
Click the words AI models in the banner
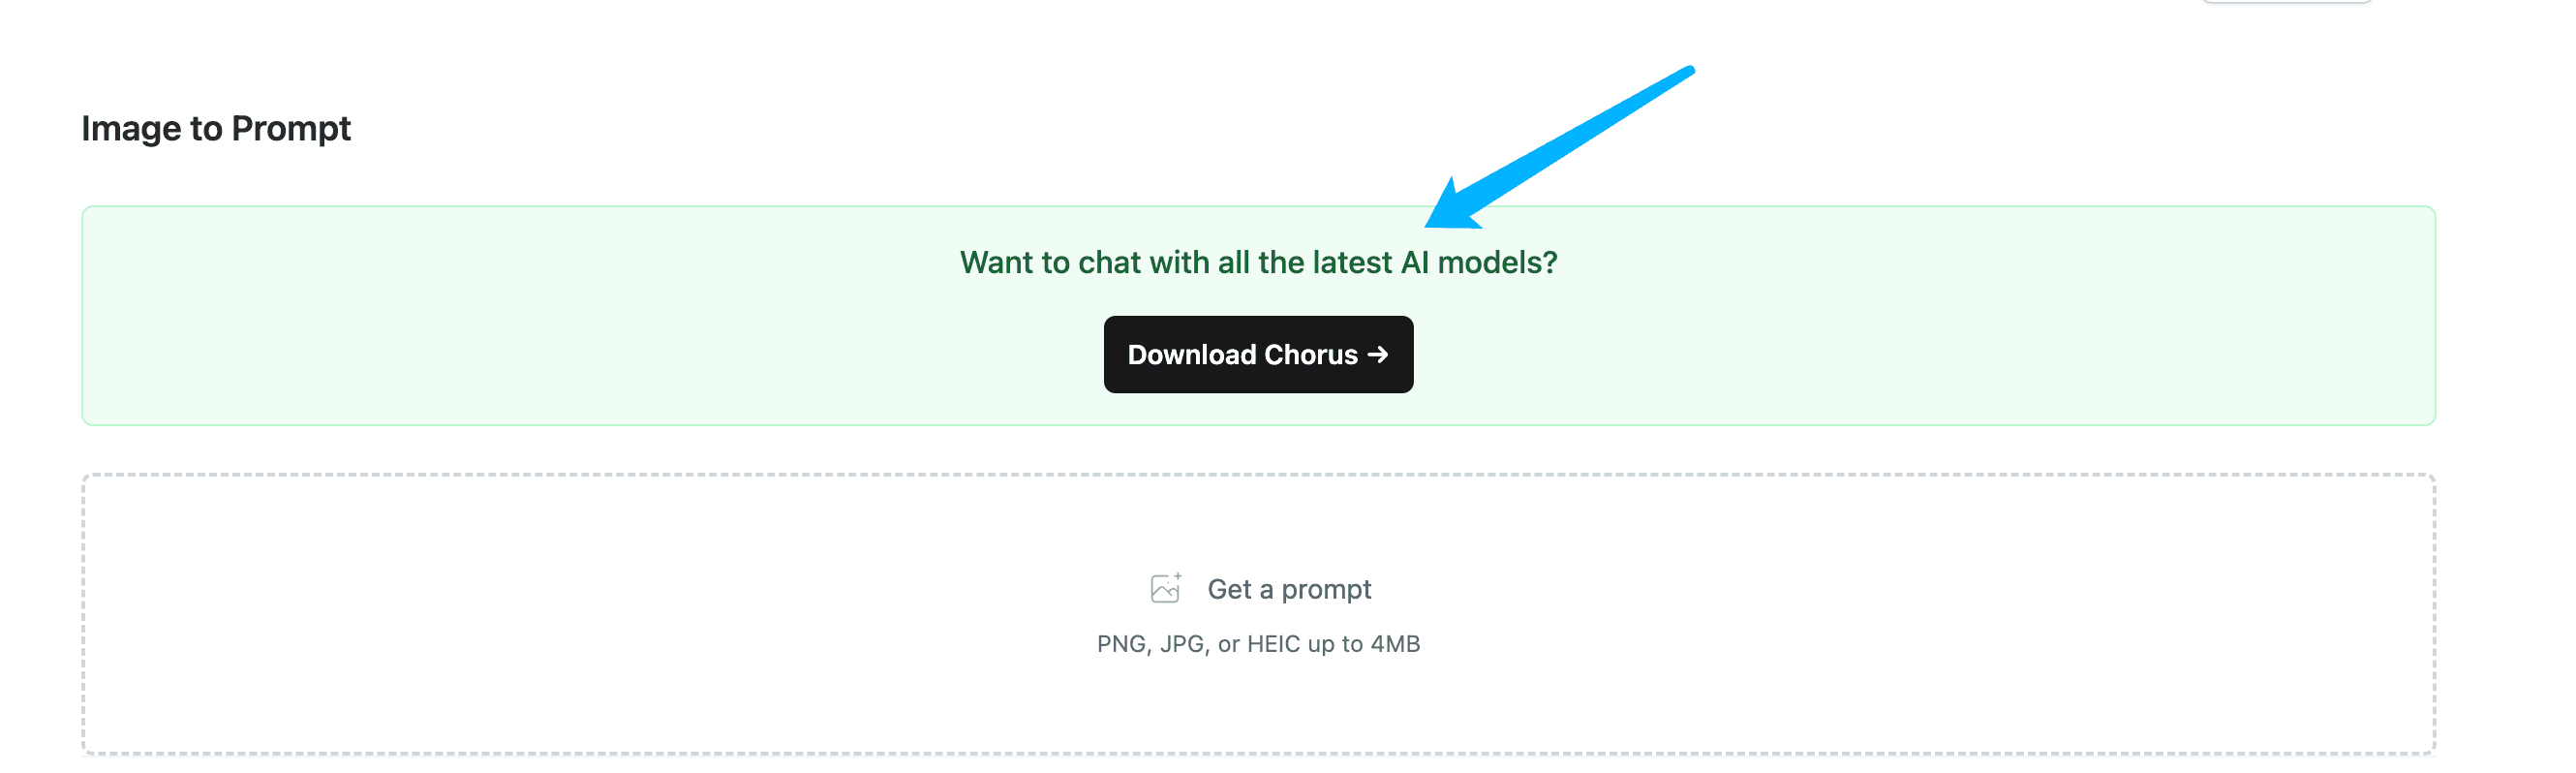[x=1479, y=262]
